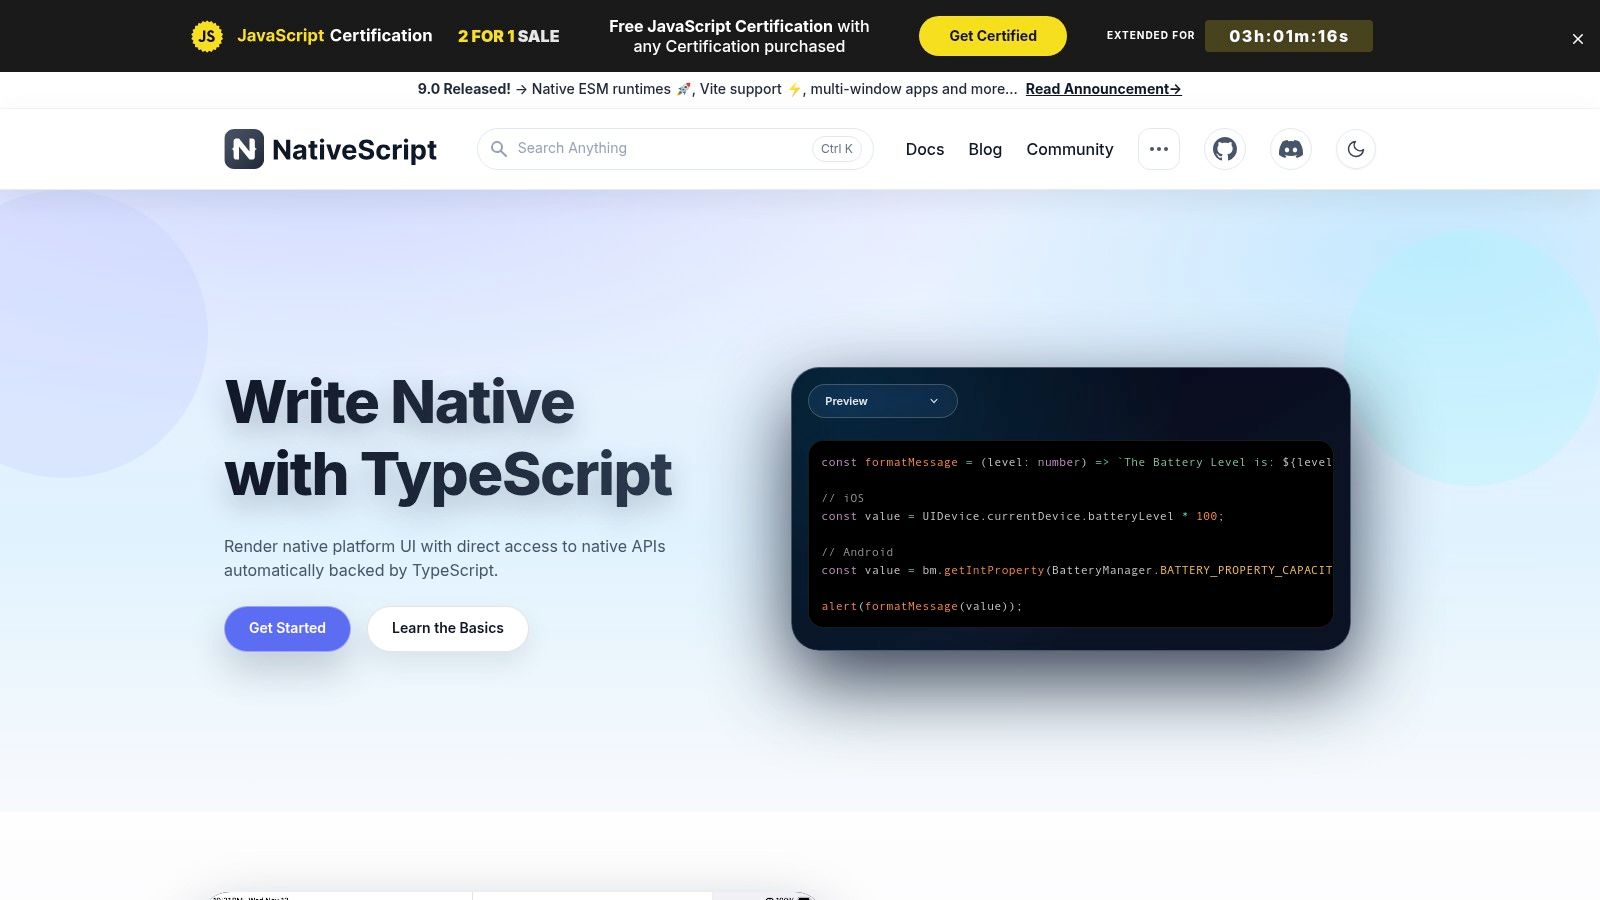
Task: Click the countdown timer display
Action: (1288, 36)
